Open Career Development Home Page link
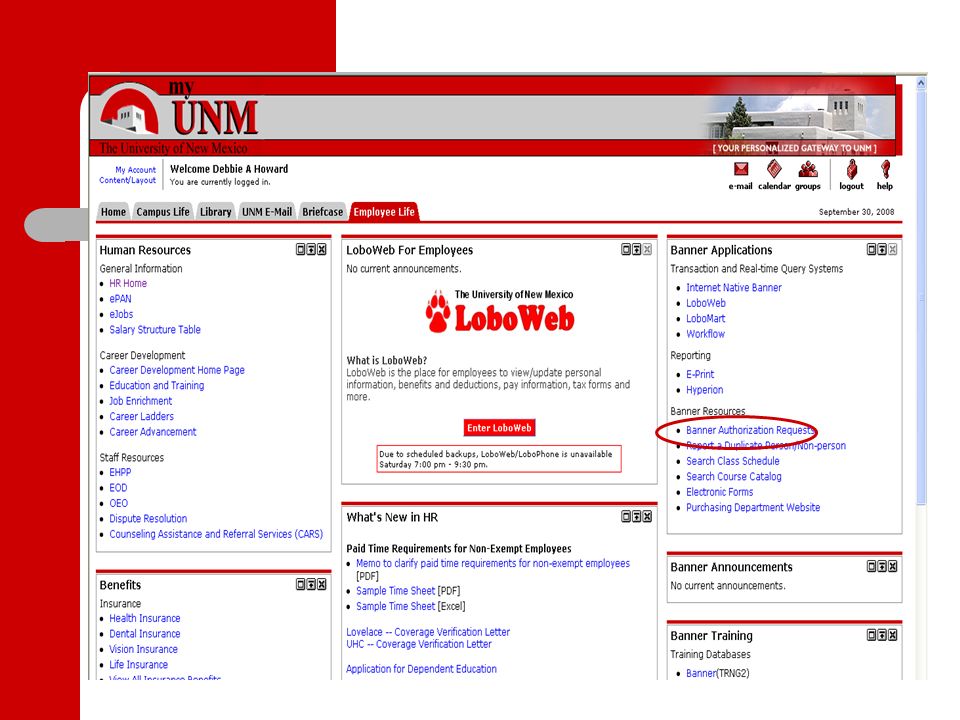 click(x=177, y=370)
